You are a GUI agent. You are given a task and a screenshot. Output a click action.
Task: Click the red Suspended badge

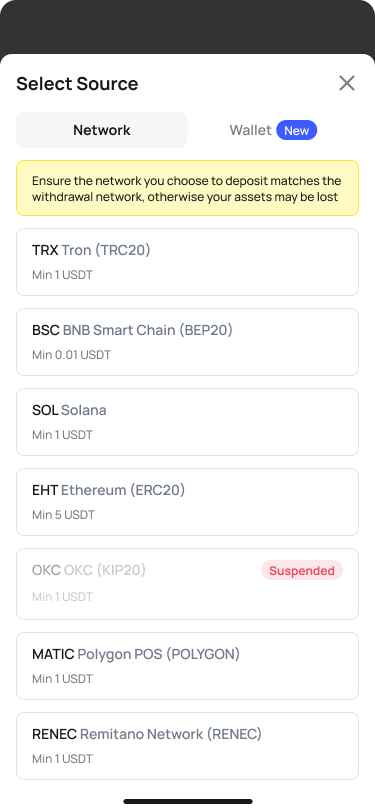point(301,570)
